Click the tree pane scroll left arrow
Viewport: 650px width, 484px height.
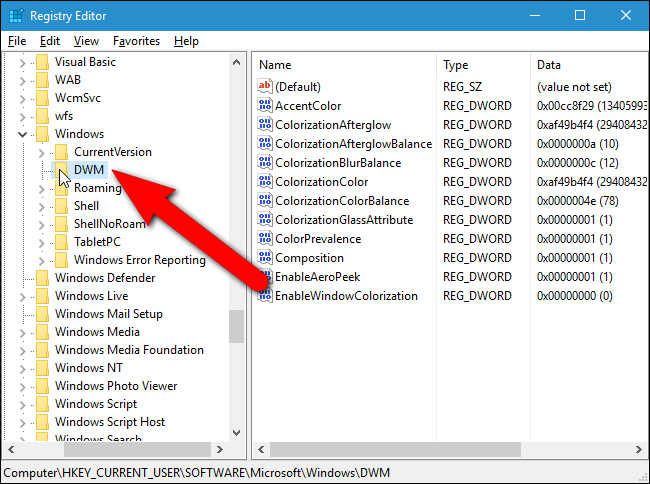point(11,450)
